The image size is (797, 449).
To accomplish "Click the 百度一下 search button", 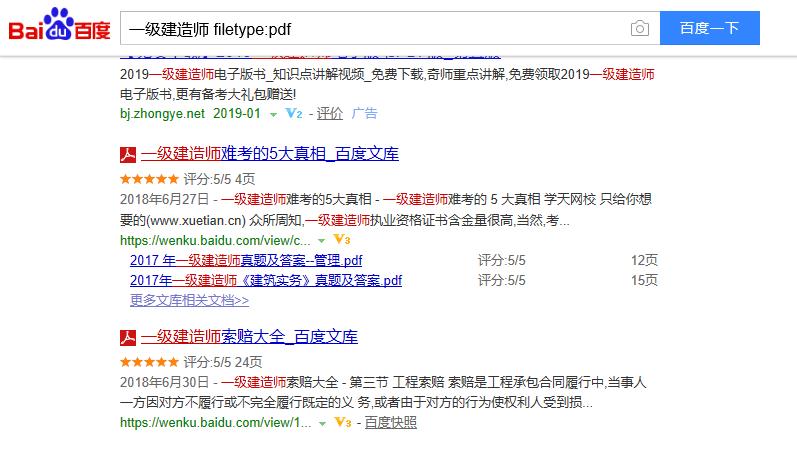I will pos(710,28).
